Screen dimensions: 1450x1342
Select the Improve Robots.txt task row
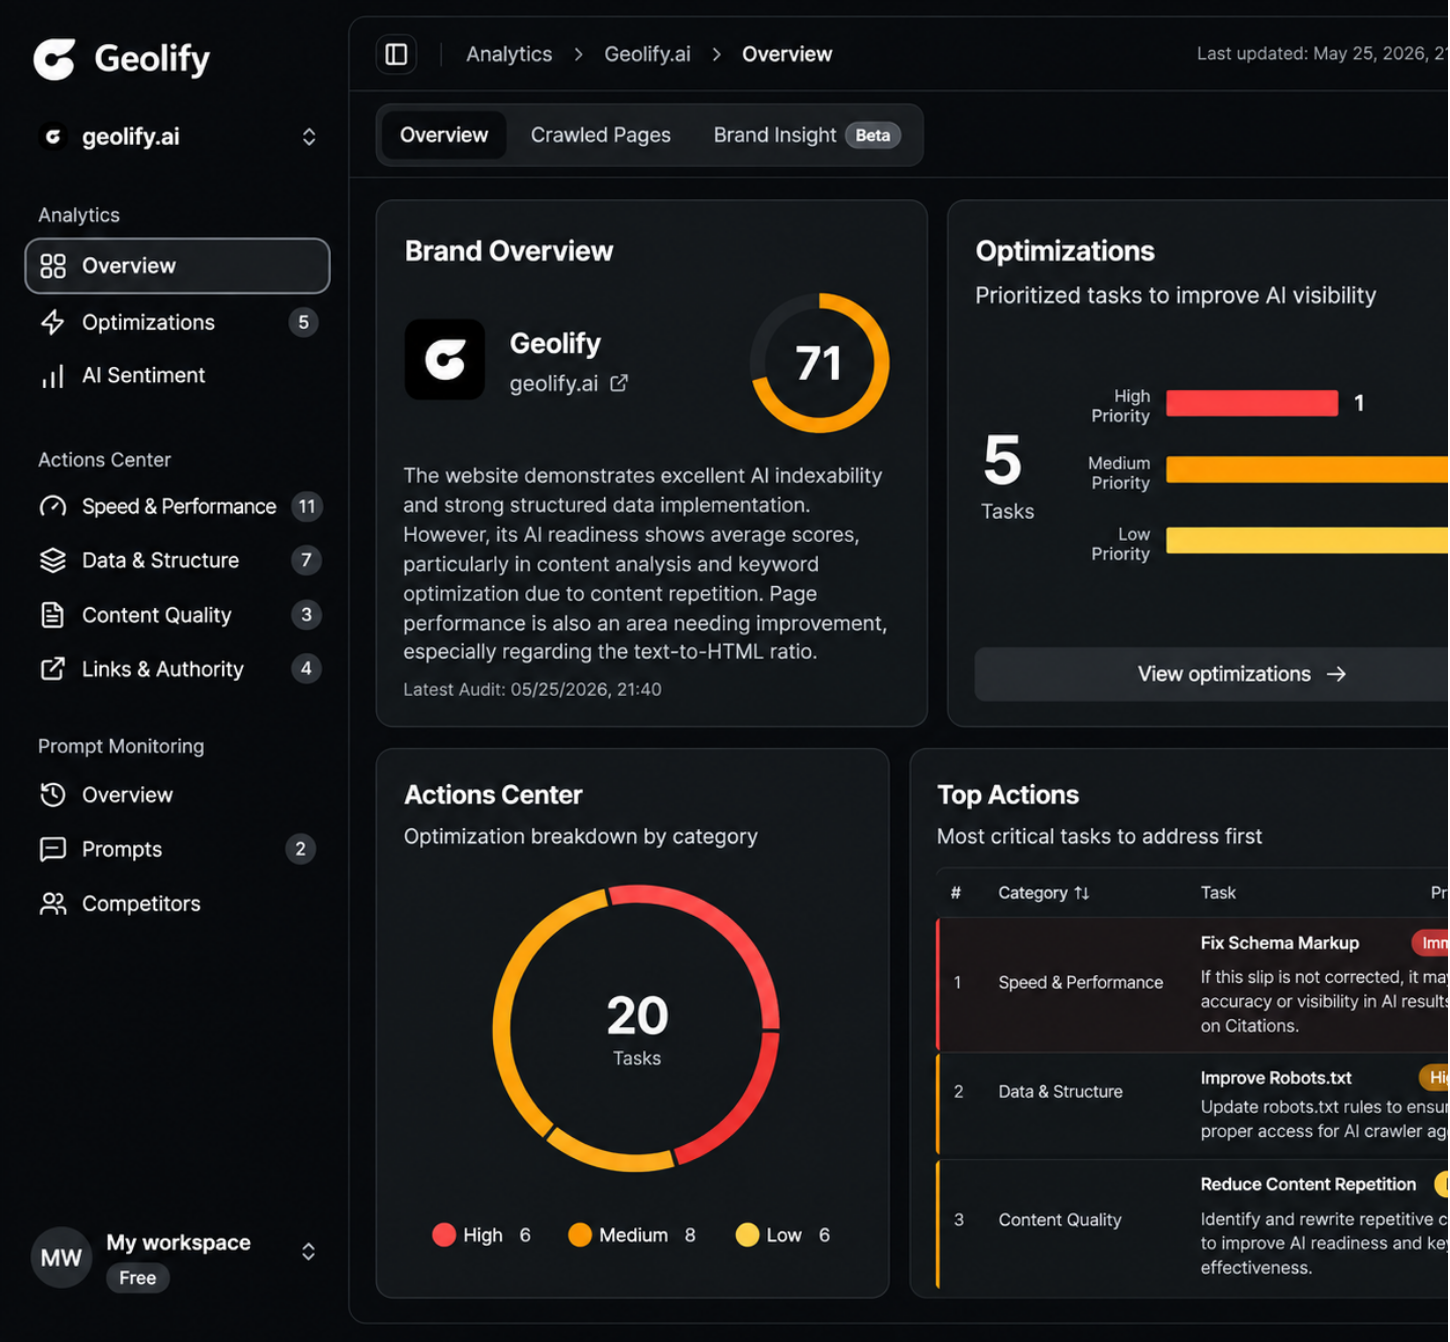[1193, 1106]
